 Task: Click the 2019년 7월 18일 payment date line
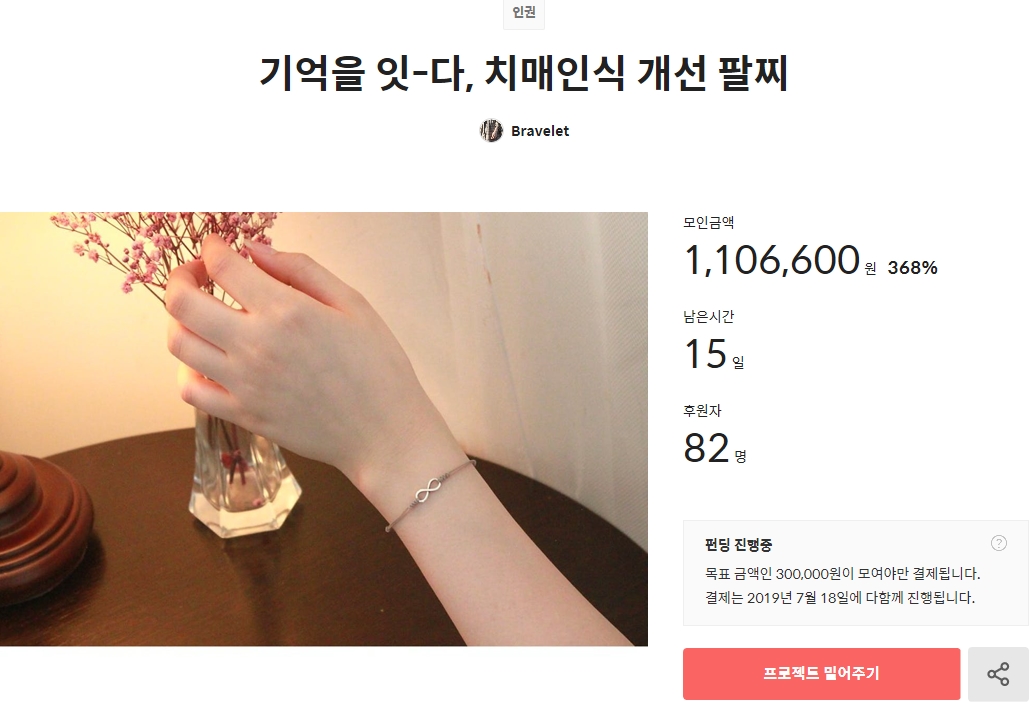click(x=840, y=598)
